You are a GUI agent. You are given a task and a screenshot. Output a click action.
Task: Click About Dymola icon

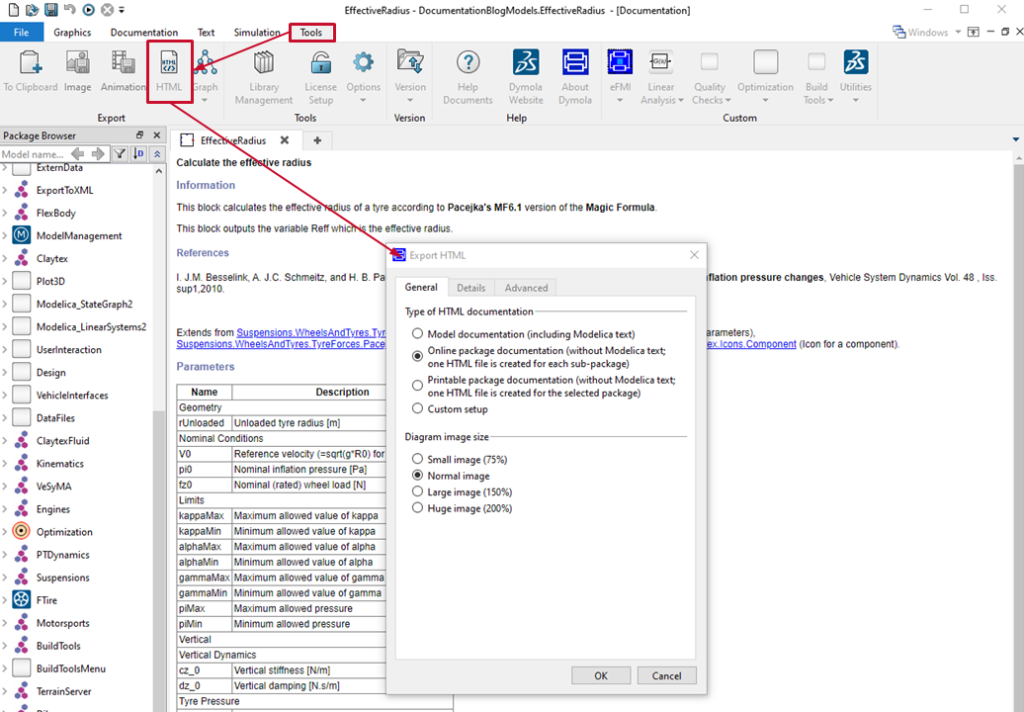575,63
